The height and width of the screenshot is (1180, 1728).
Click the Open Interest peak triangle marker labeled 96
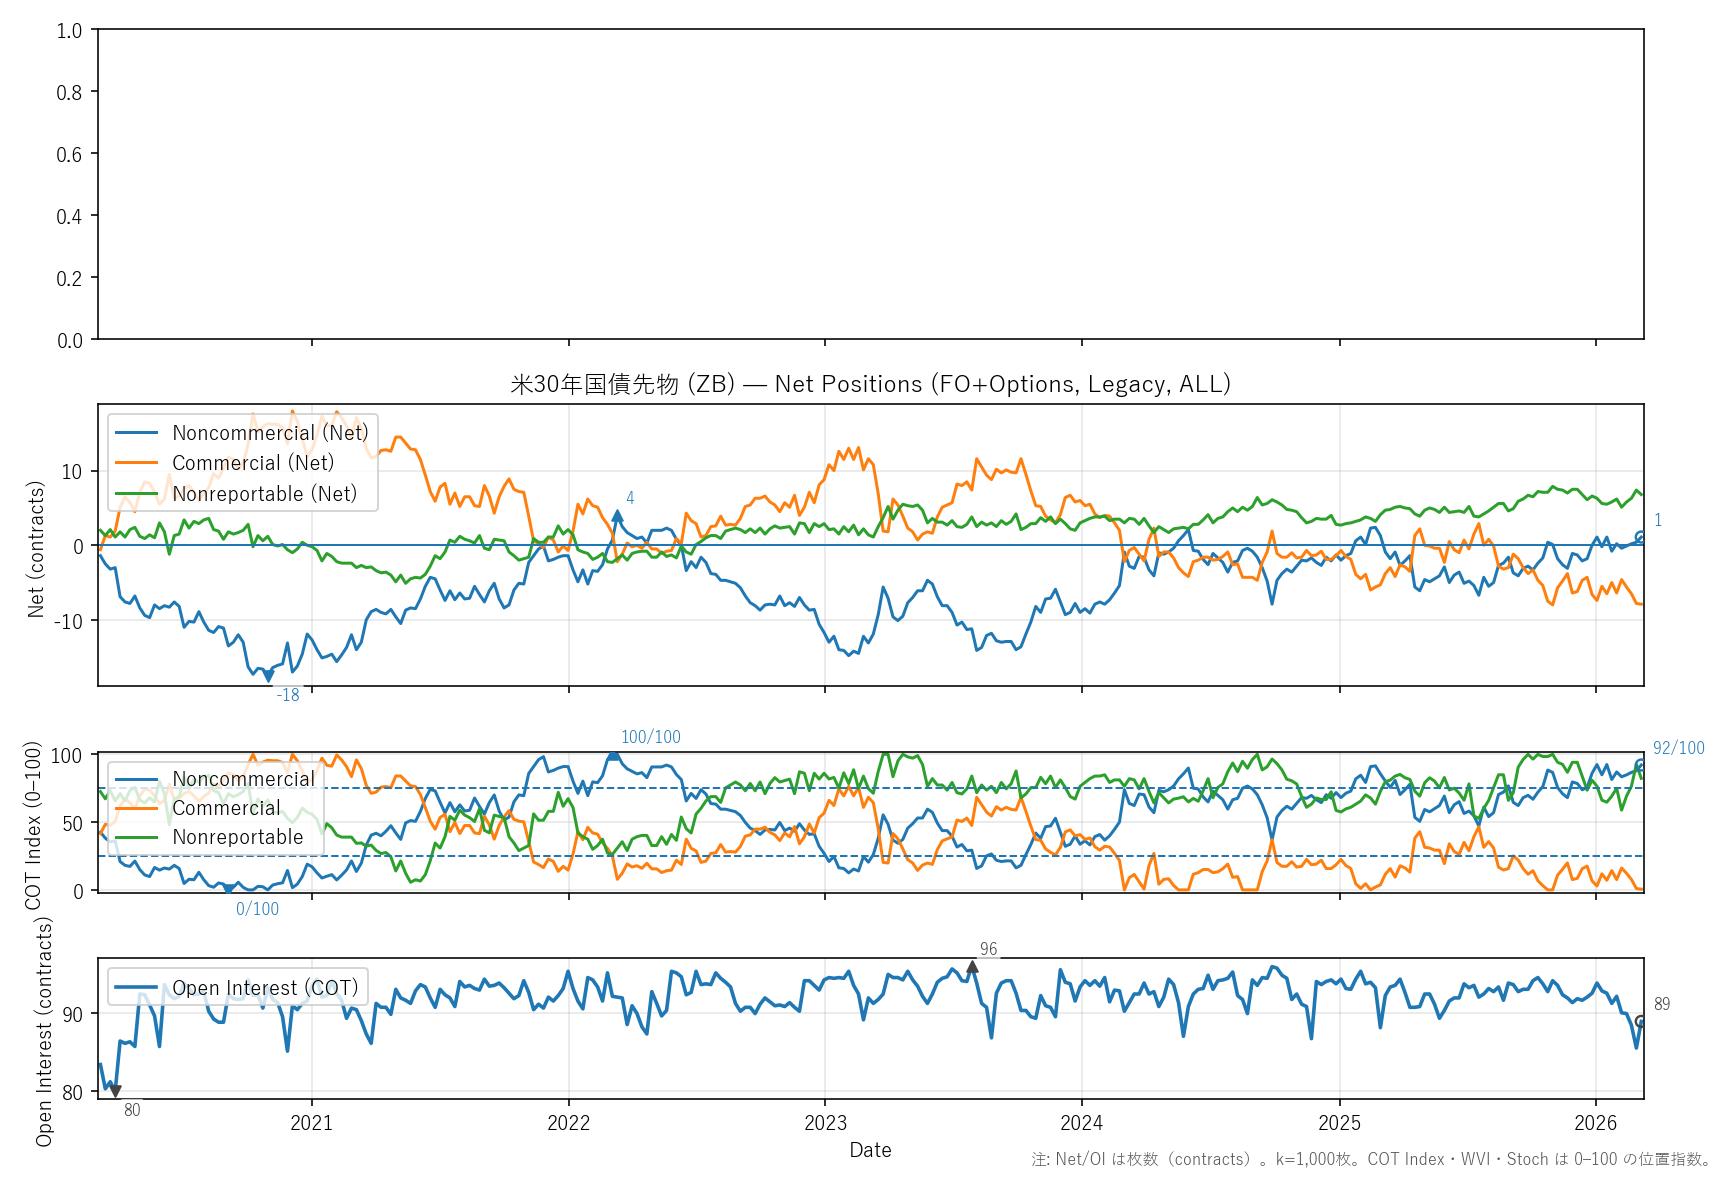point(972,967)
